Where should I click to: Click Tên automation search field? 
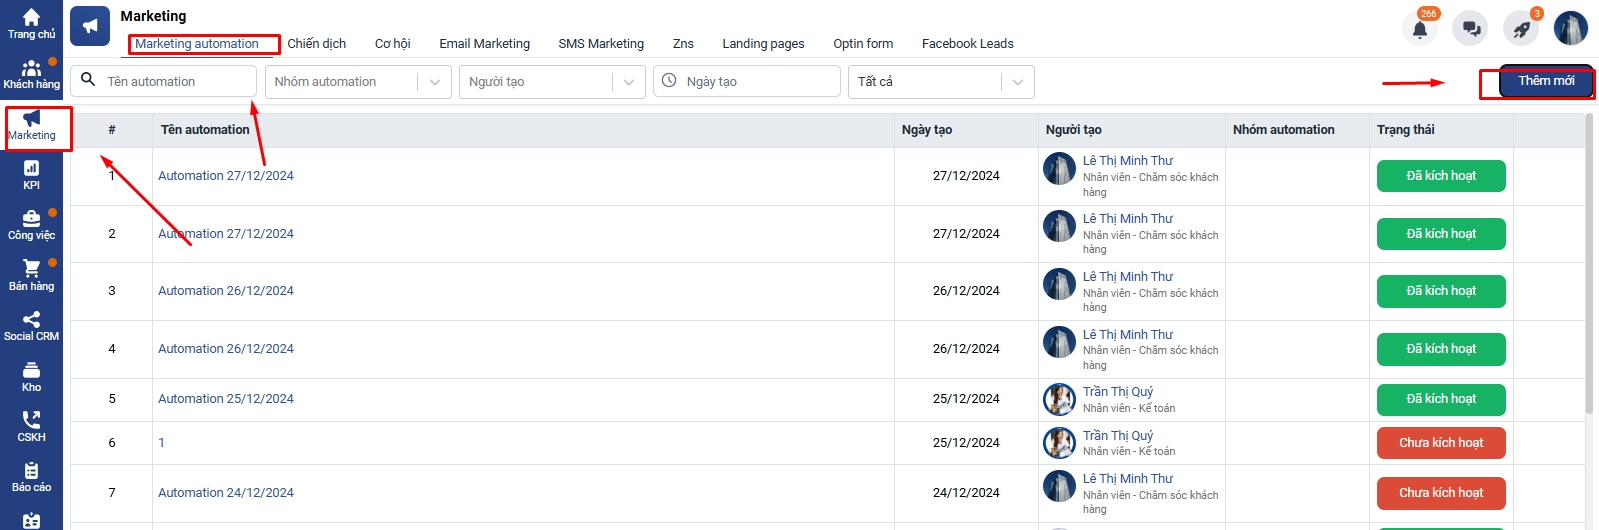[x=176, y=82]
